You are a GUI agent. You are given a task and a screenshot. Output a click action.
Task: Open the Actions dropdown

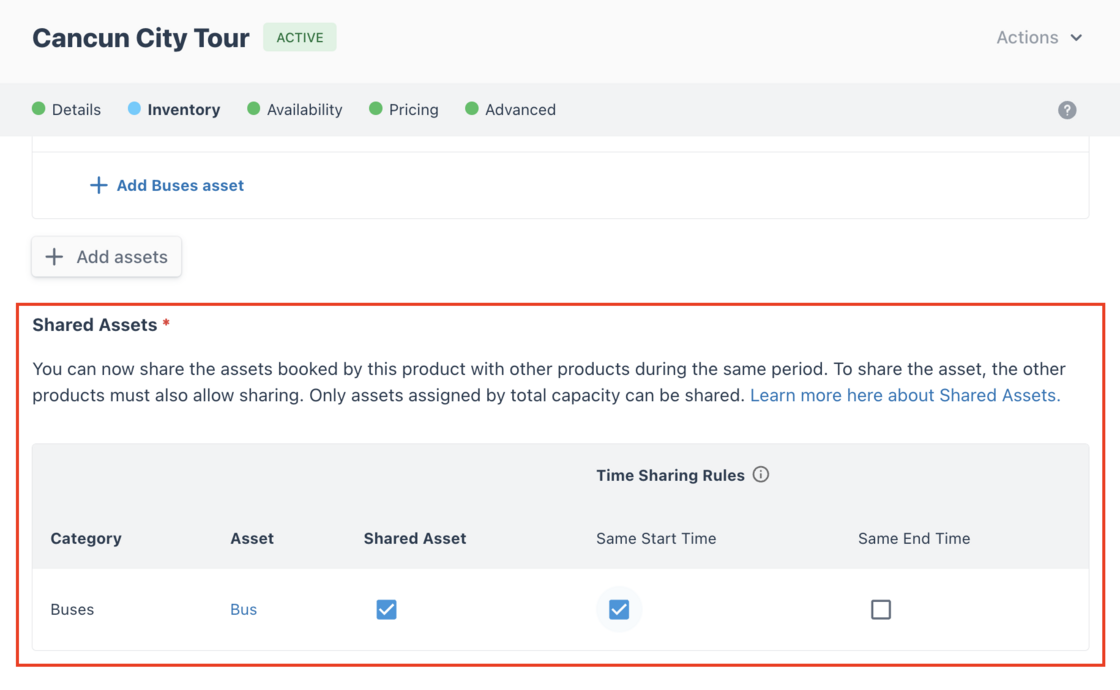pos(1039,38)
